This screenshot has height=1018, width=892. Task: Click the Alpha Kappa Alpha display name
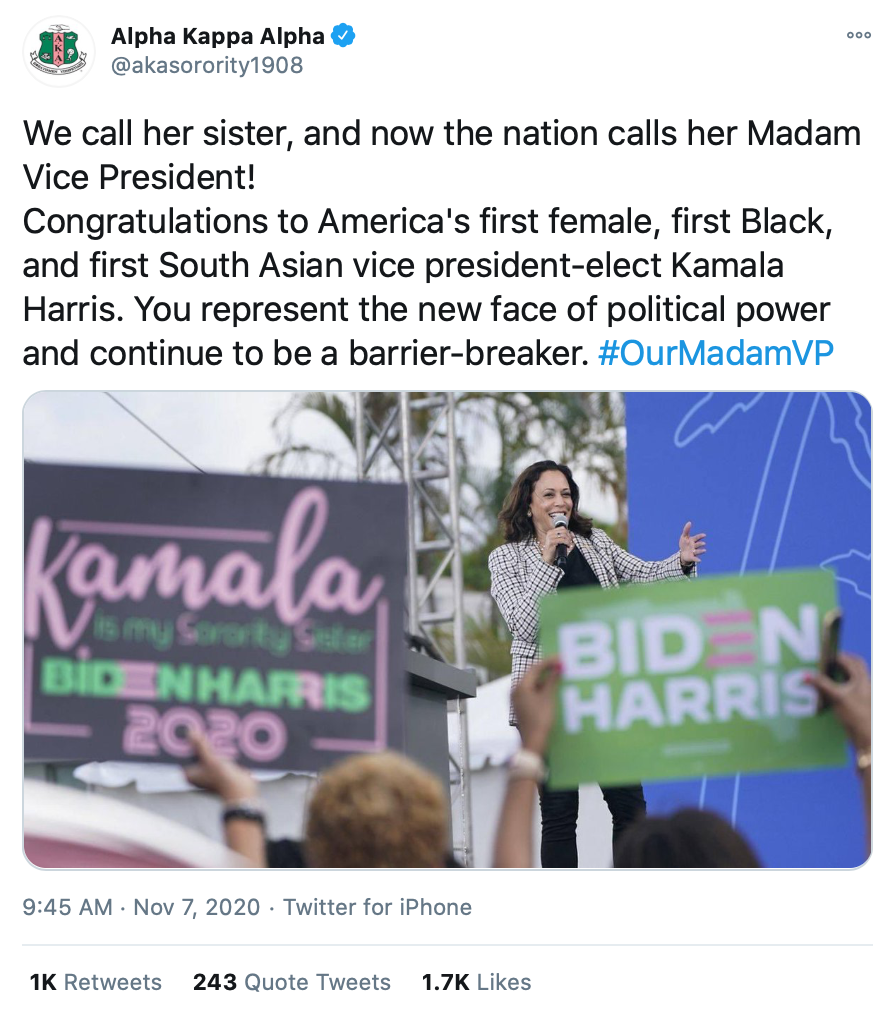[217, 37]
